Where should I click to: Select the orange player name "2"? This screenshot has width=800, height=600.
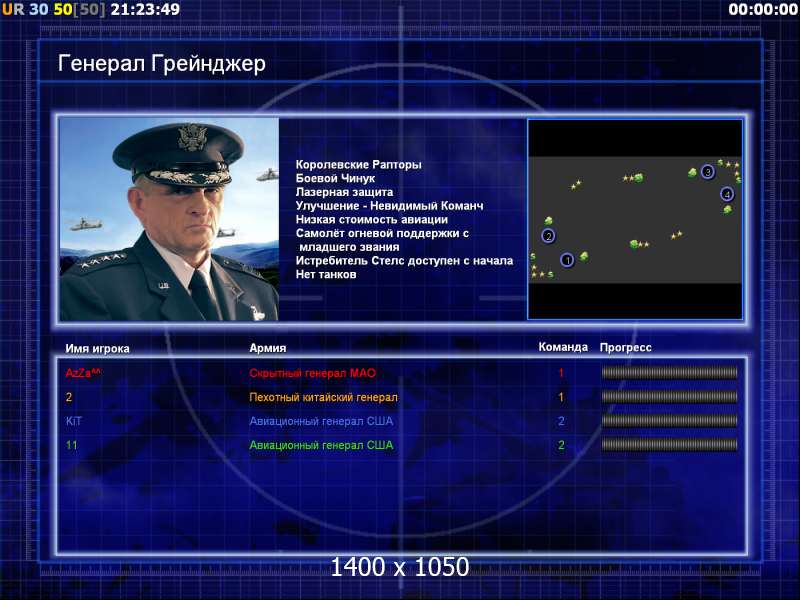point(69,397)
